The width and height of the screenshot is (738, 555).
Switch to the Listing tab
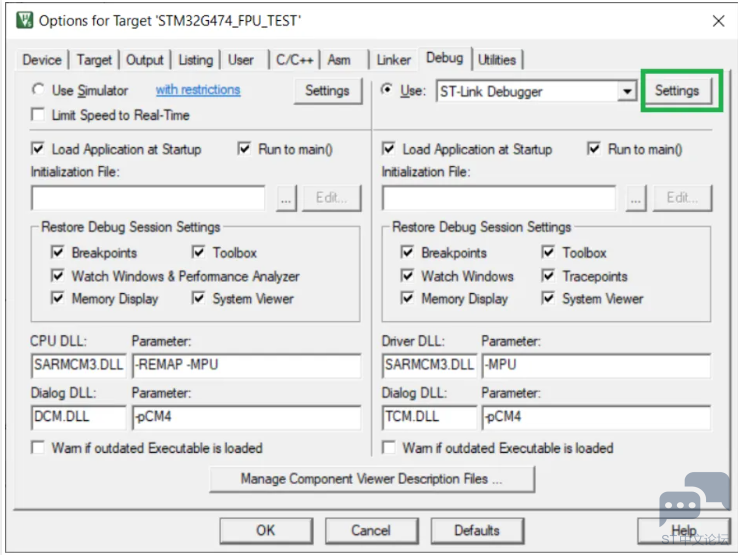(x=196, y=60)
